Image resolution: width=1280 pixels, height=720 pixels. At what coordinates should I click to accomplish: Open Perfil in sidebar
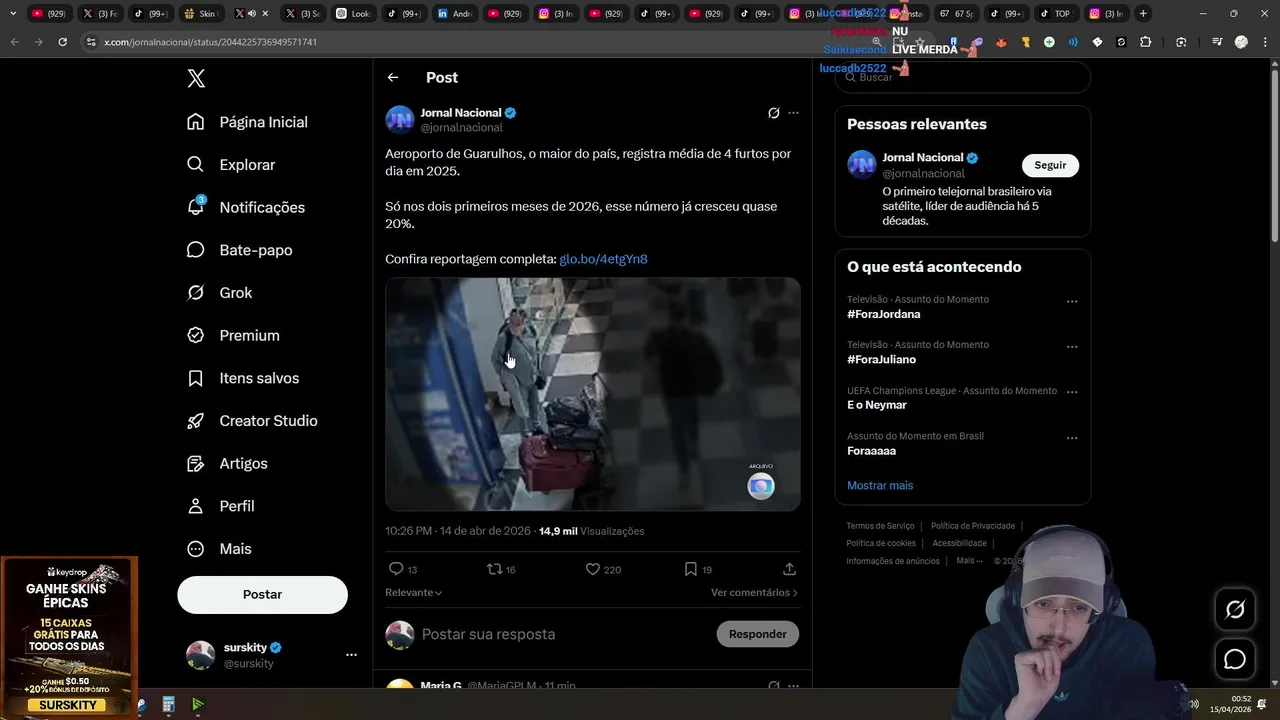[221, 506]
